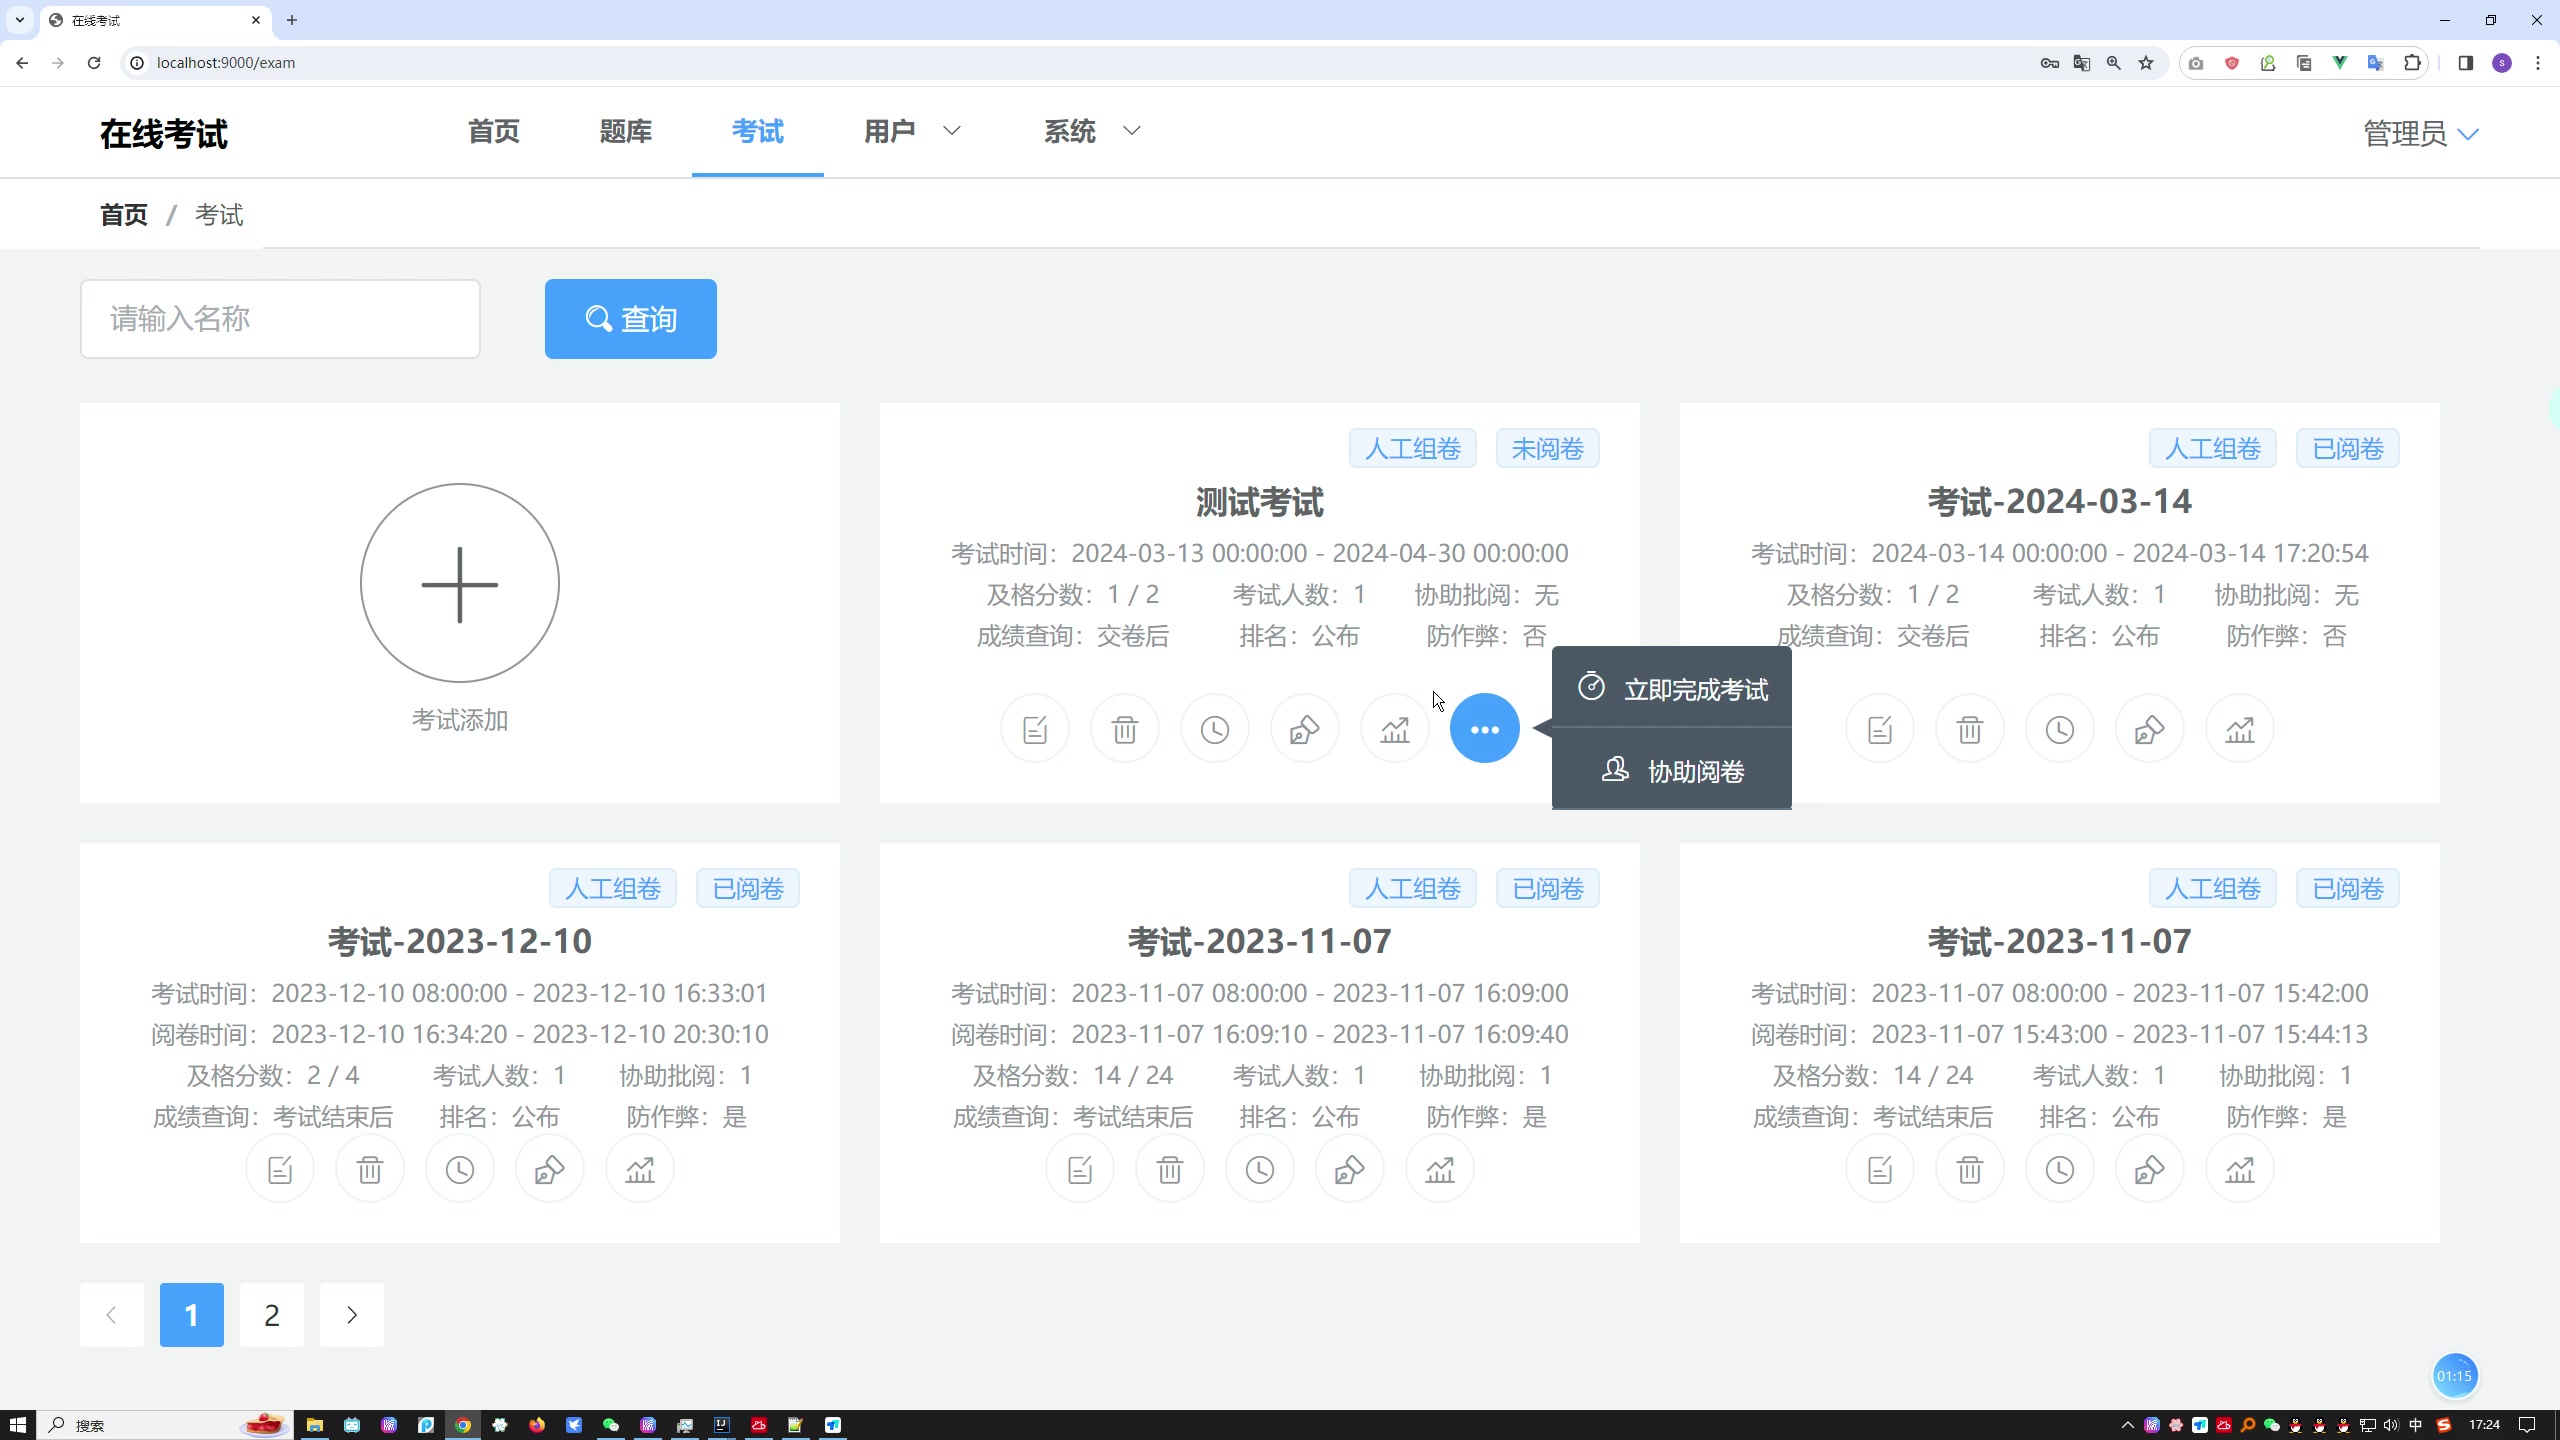The width and height of the screenshot is (2560, 1440).
Task: Click trash icon on 15:42:00 考试-2023-11-07 card
Action: 1970,1169
